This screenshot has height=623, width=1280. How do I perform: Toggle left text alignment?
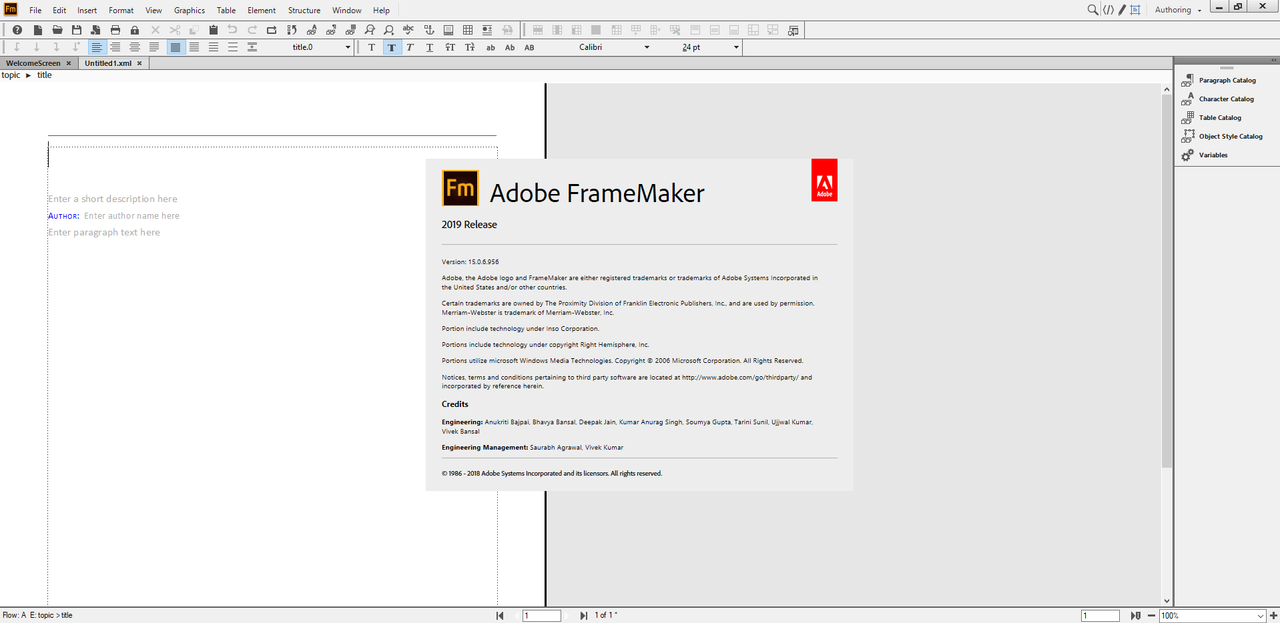coord(96,47)
